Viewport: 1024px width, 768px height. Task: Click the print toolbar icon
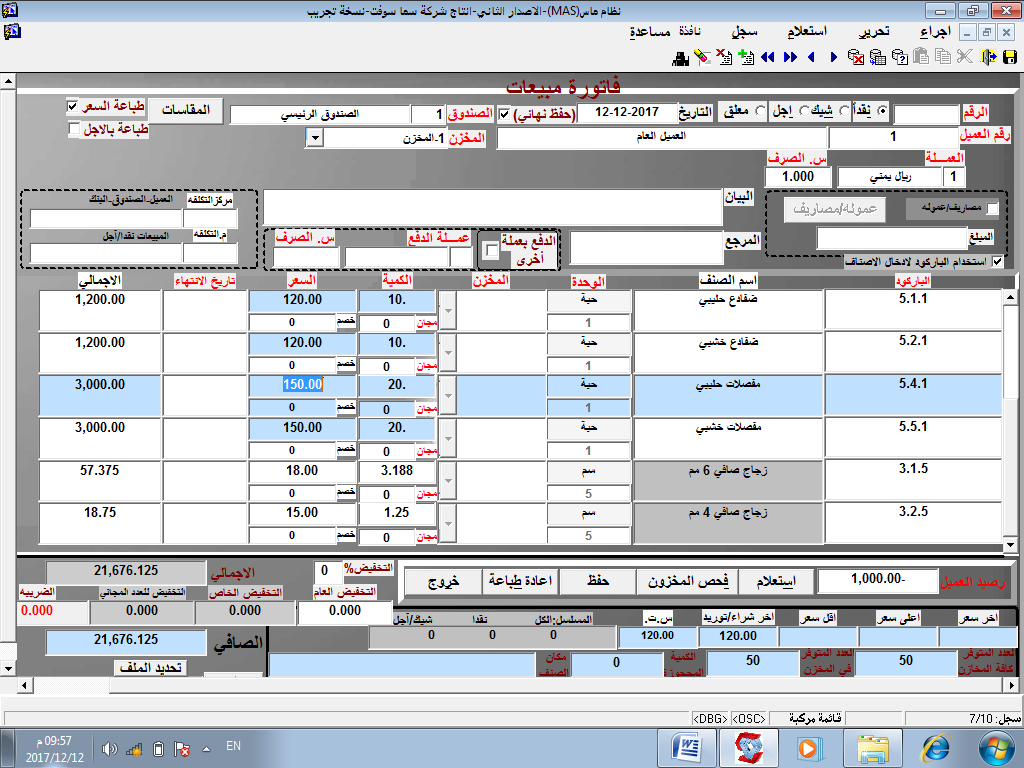point(680,57)
